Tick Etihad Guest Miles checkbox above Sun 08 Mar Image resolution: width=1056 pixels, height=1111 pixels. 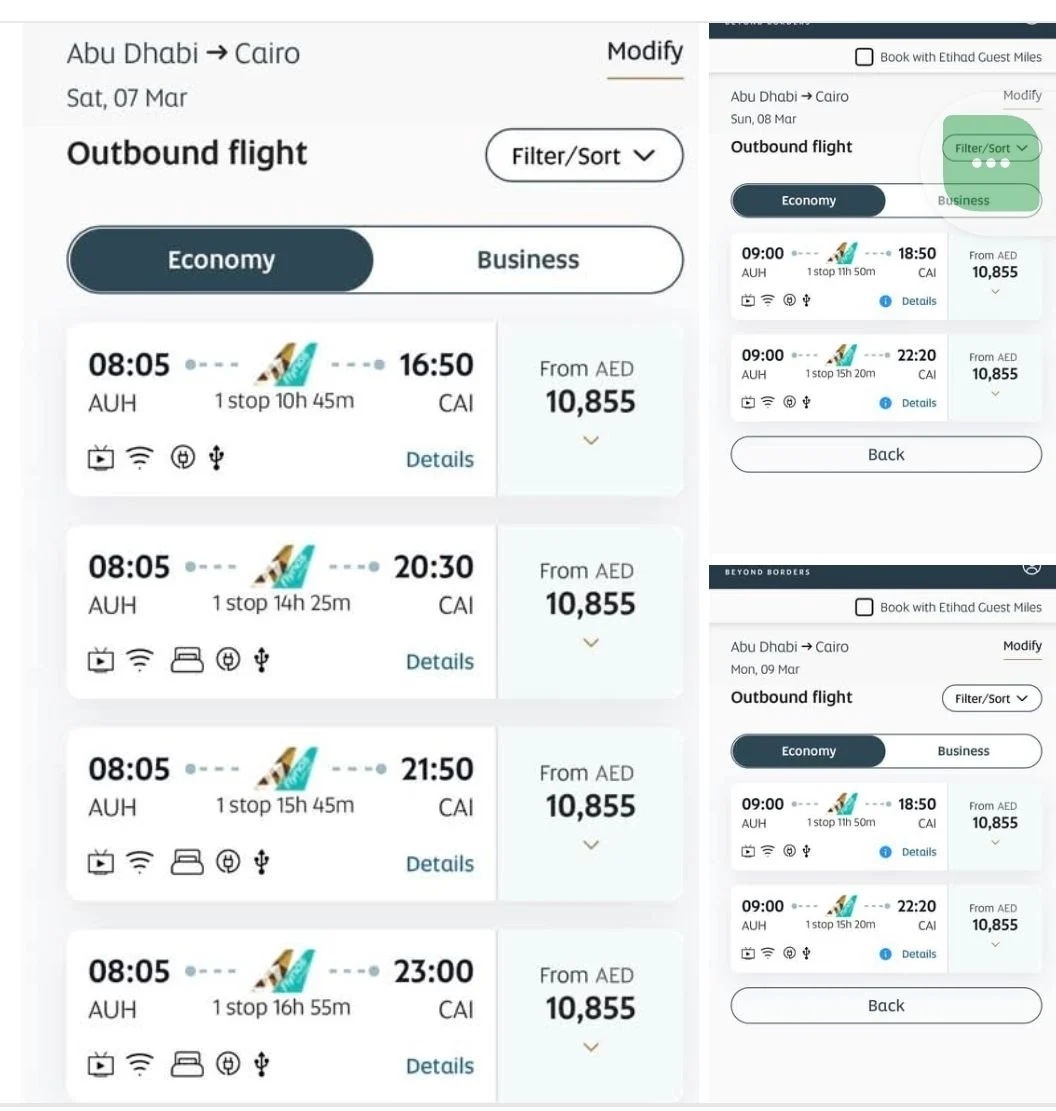pos(864,57)
